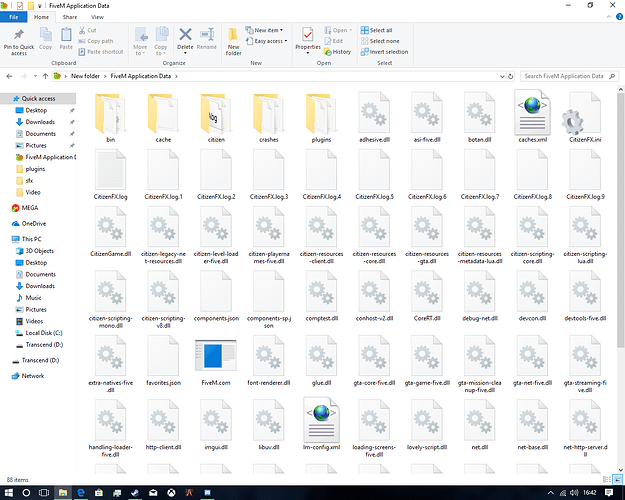Click the History ribbon command

point(338,52)
